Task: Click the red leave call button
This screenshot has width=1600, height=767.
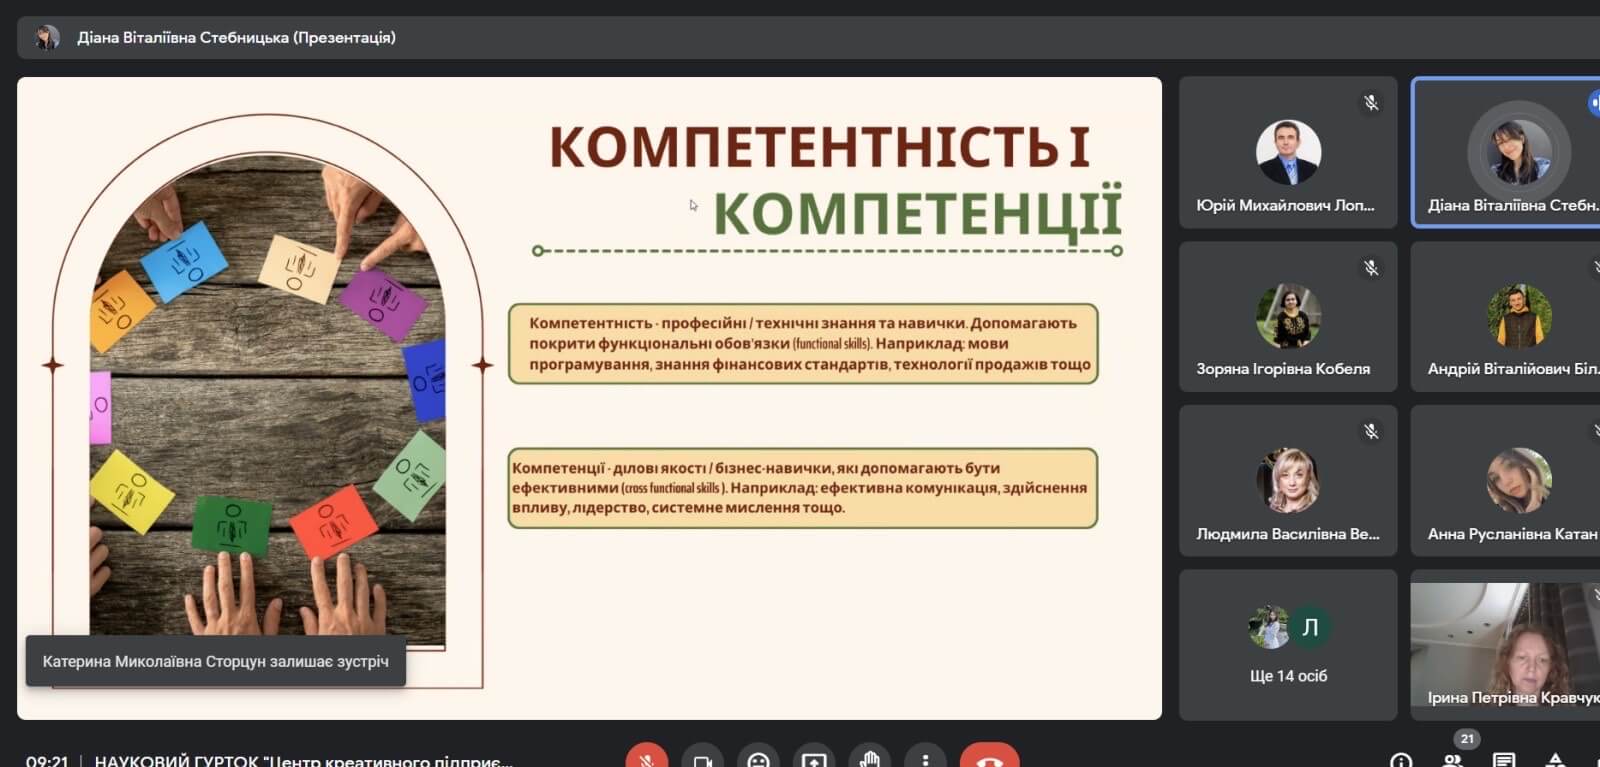Action: [989, 758]
